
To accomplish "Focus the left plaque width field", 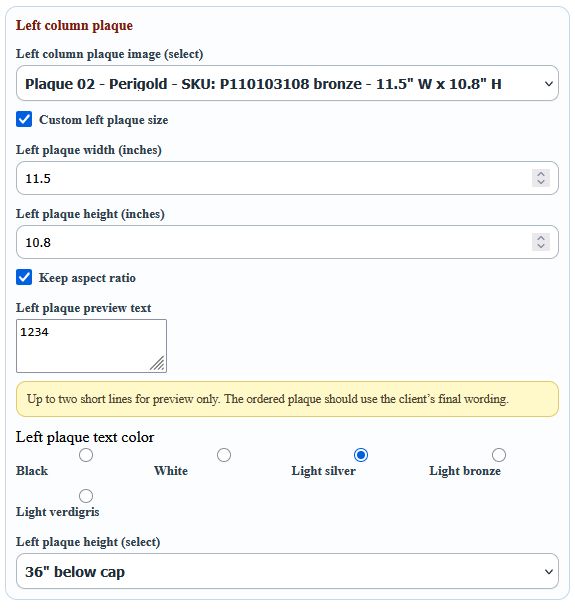I will tap(287, 178).
